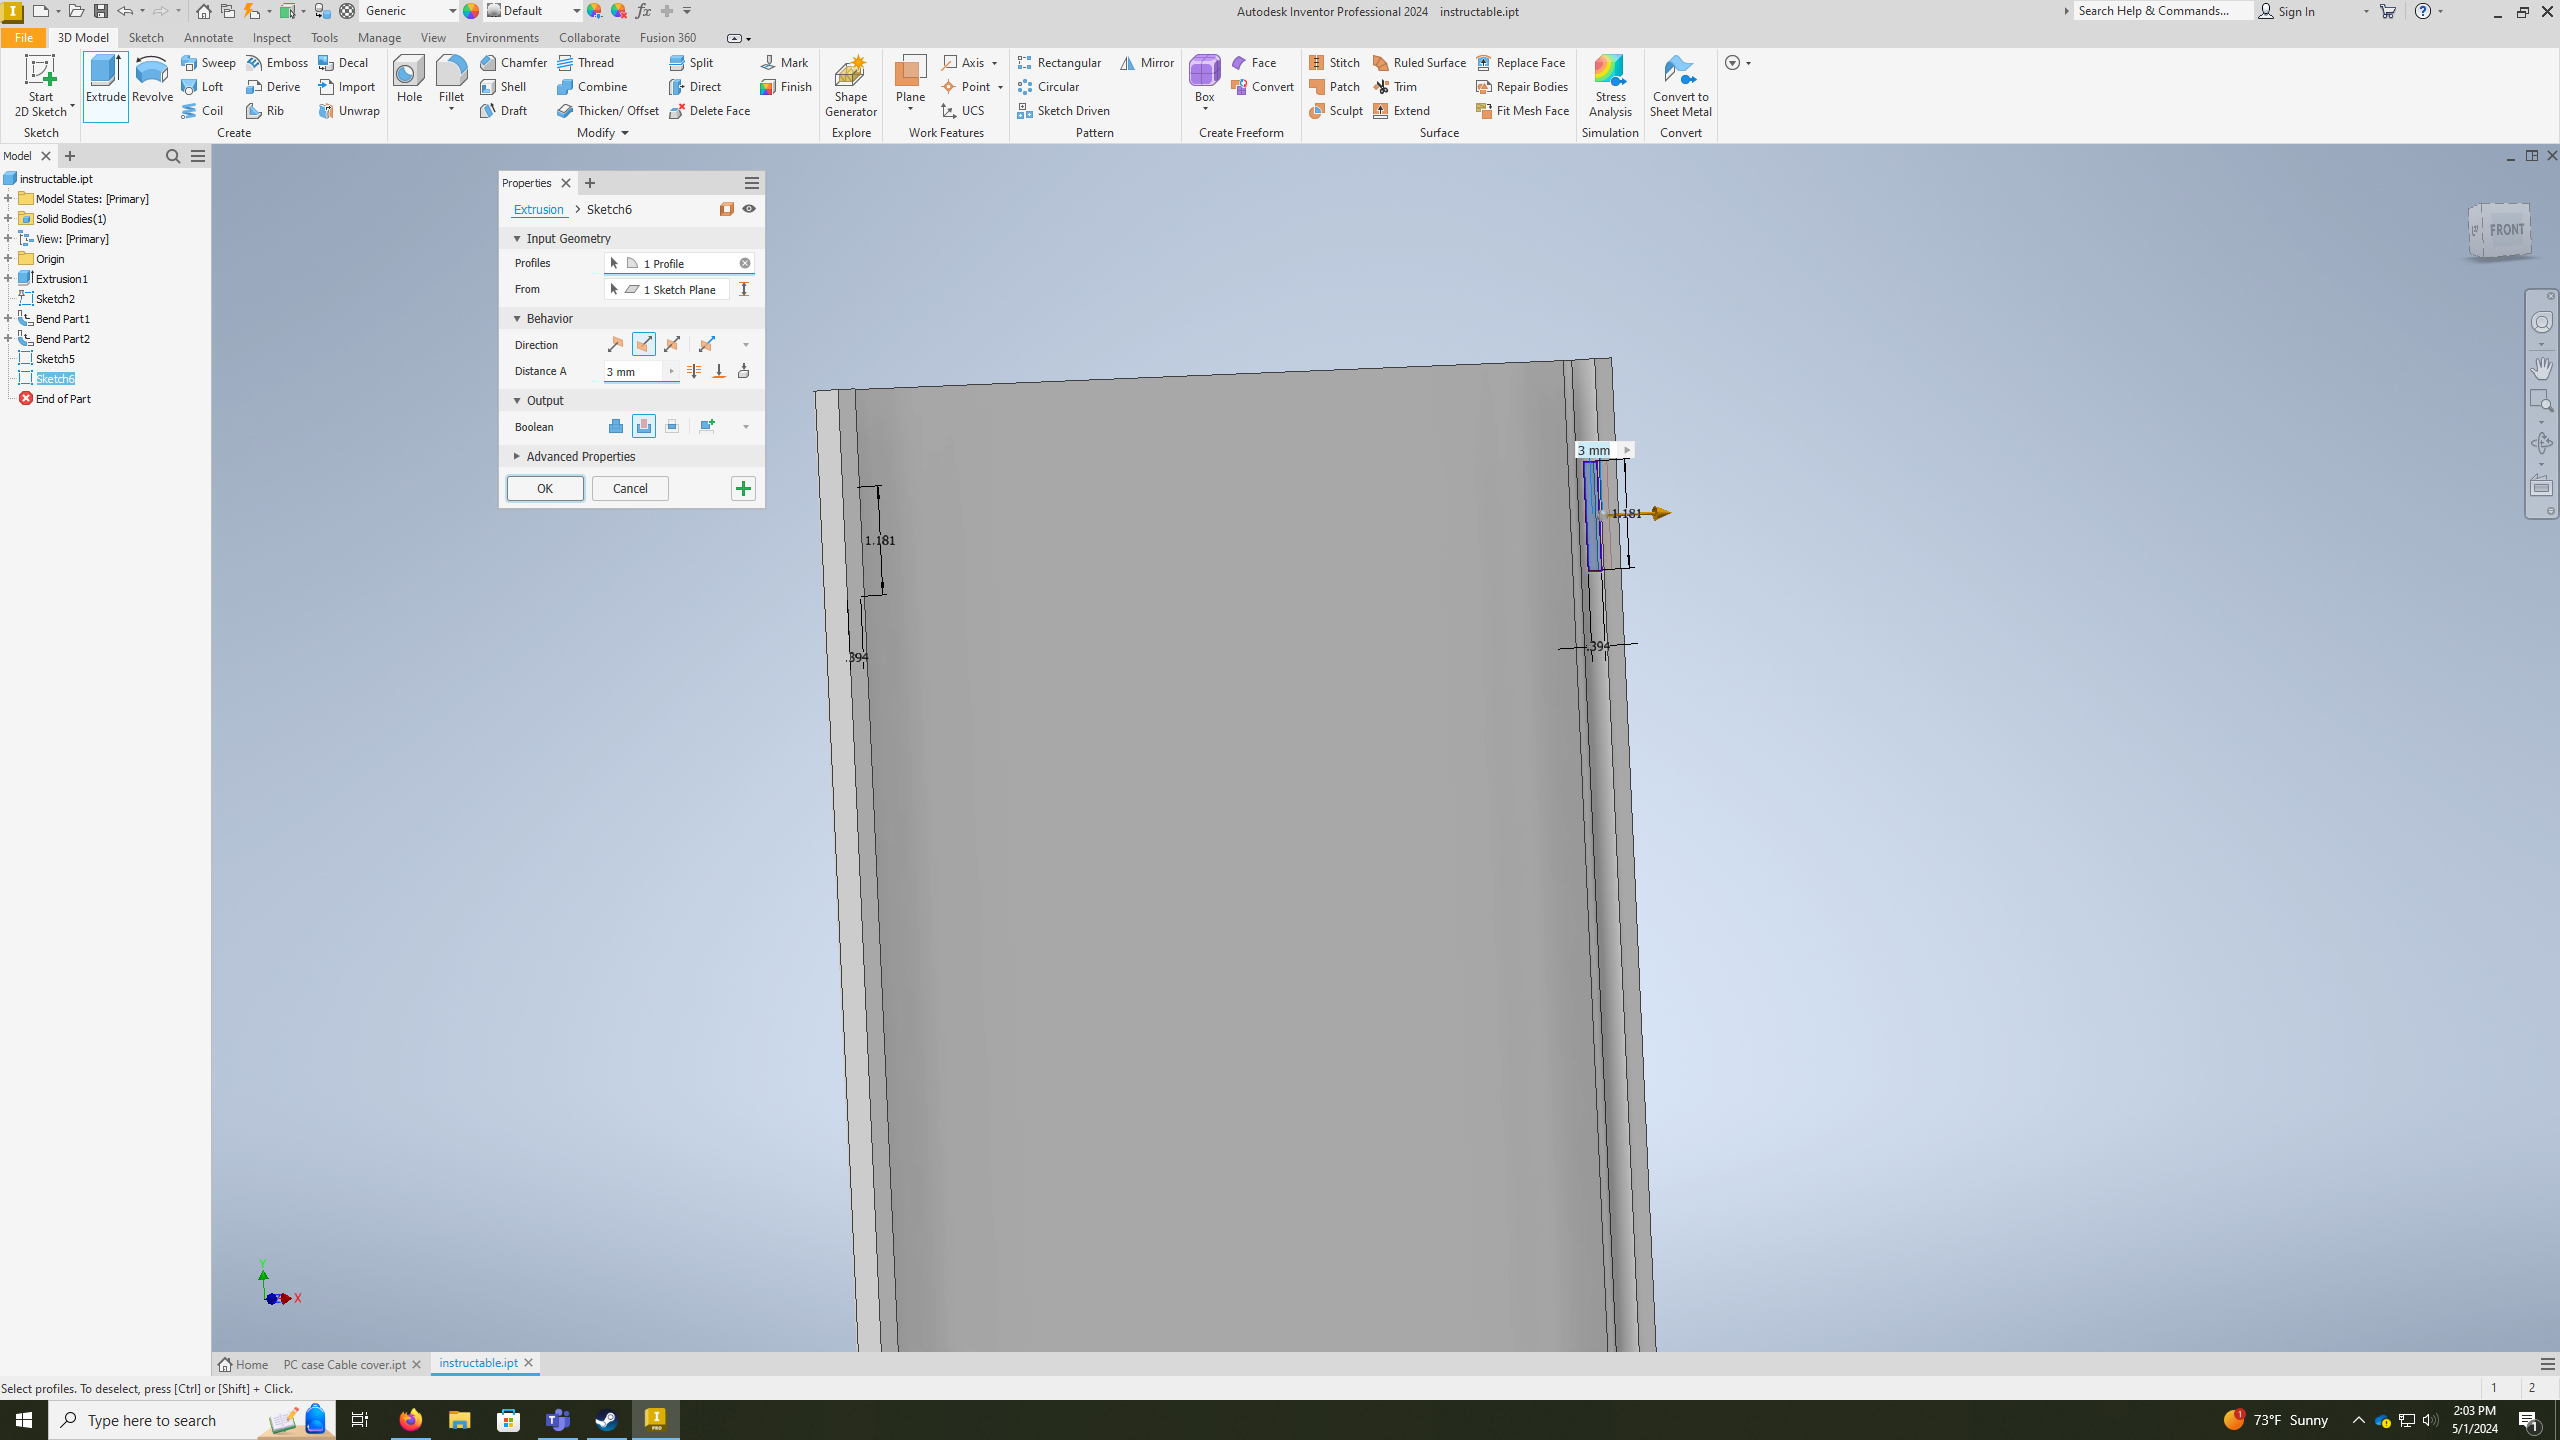This screenshot has width=2560, height=1440.
Task: Set Boolean to Cut
Action: coord(643,426)
